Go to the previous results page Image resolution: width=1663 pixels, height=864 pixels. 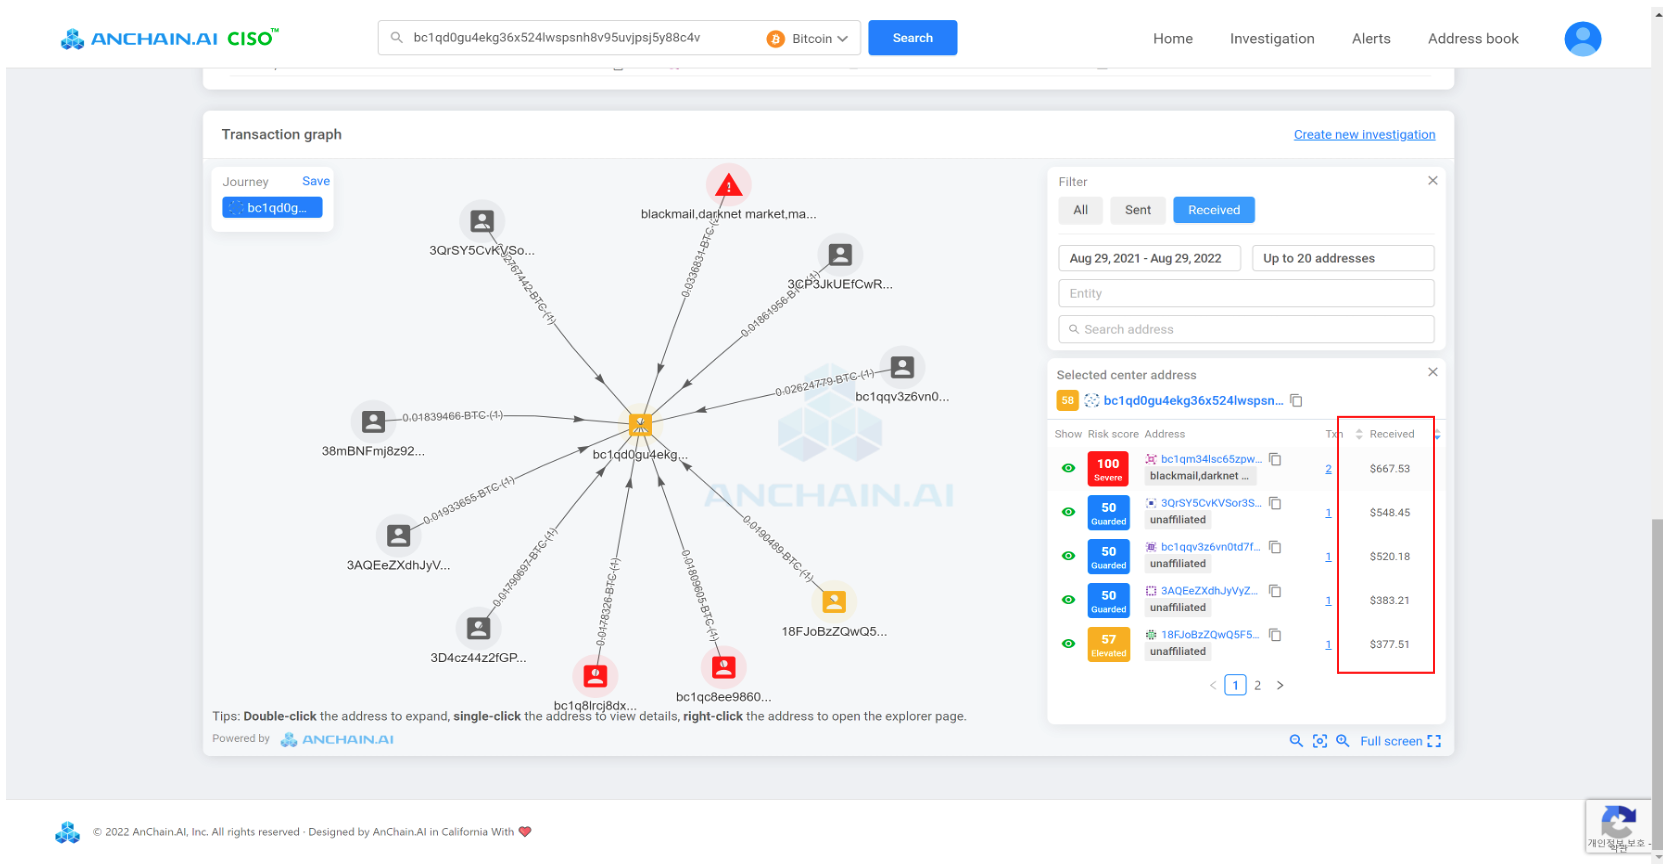[x=1213, y=685]
